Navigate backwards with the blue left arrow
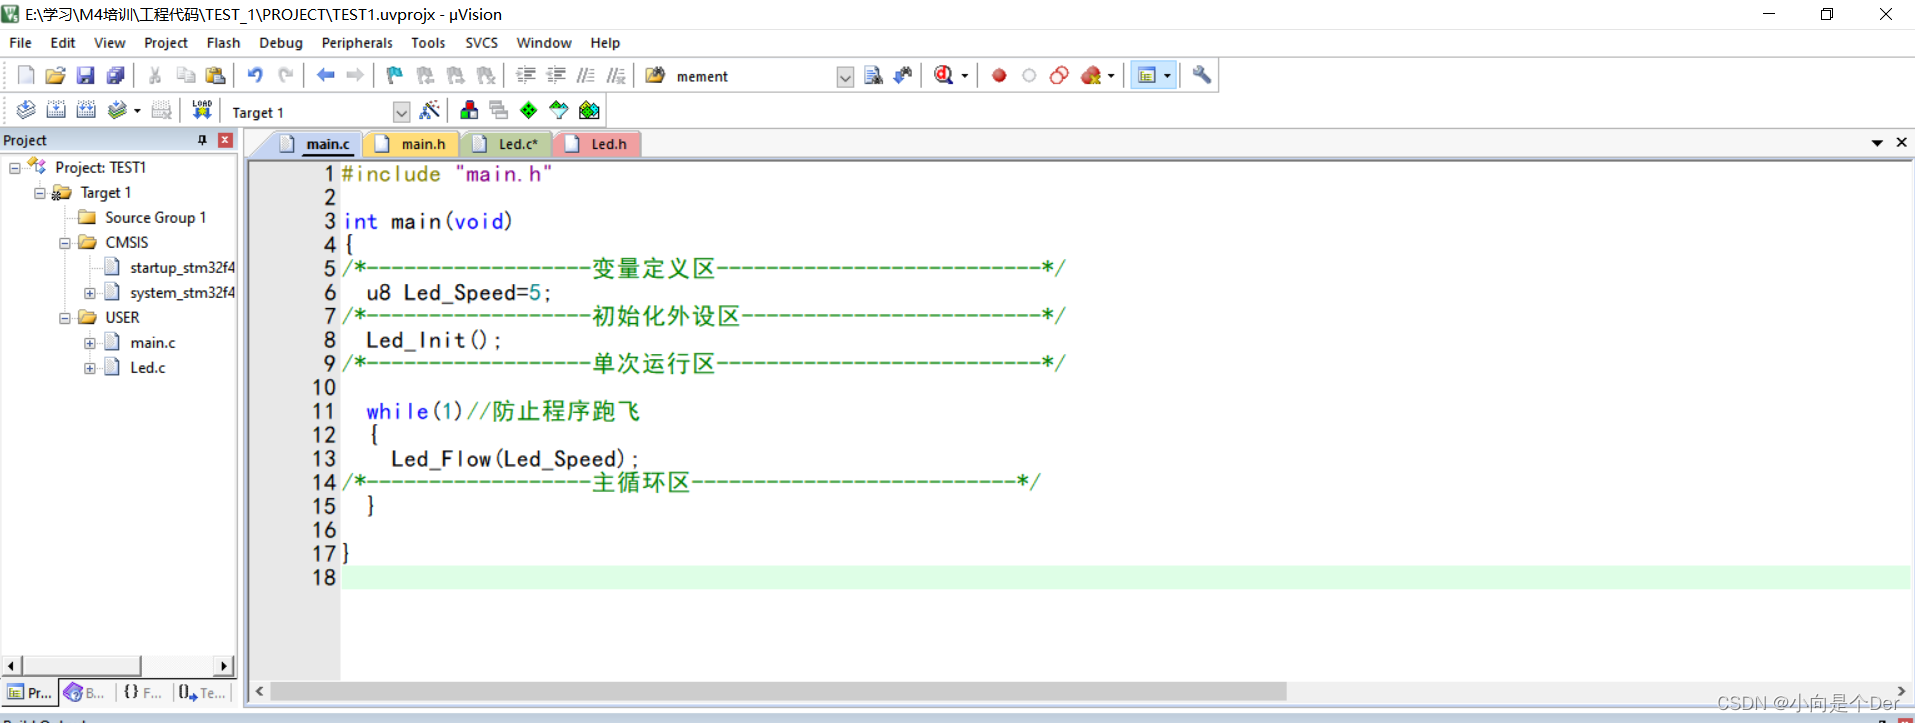The width and height of the screenshot is (1915, 723). point(325,75)
